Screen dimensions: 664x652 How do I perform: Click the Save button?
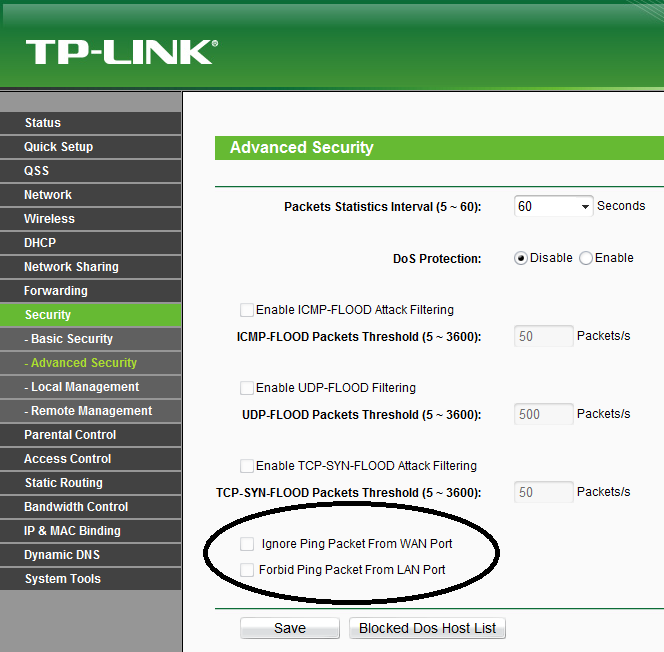point(290,628)
